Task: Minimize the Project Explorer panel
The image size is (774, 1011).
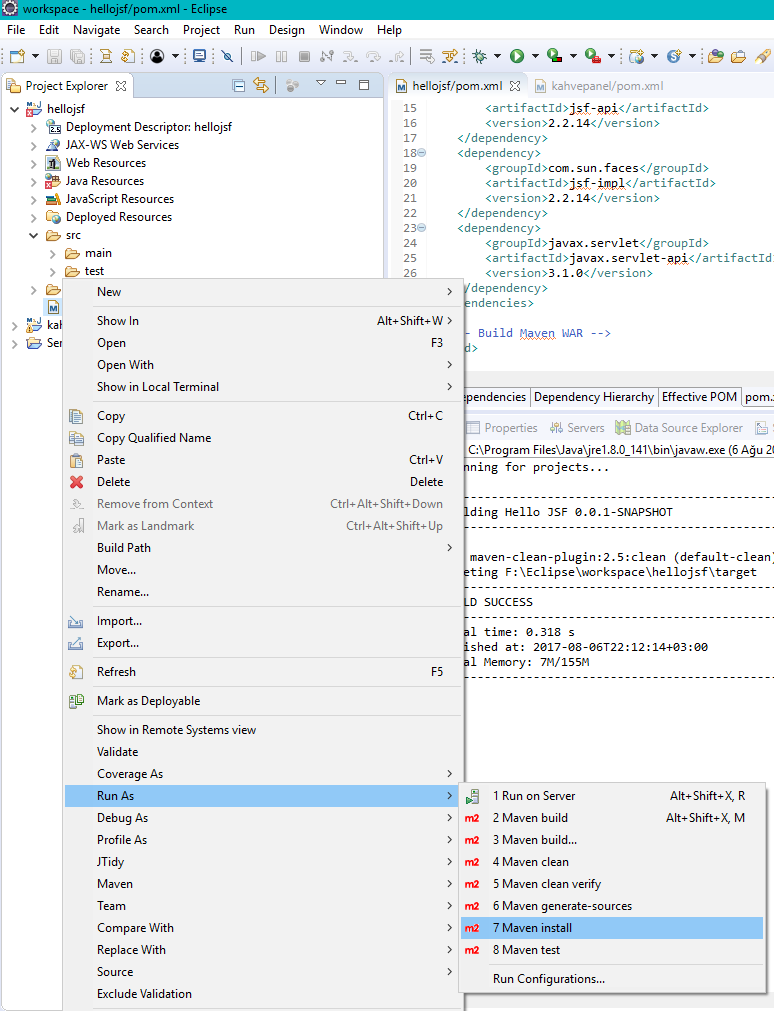Action: (341, 83)
